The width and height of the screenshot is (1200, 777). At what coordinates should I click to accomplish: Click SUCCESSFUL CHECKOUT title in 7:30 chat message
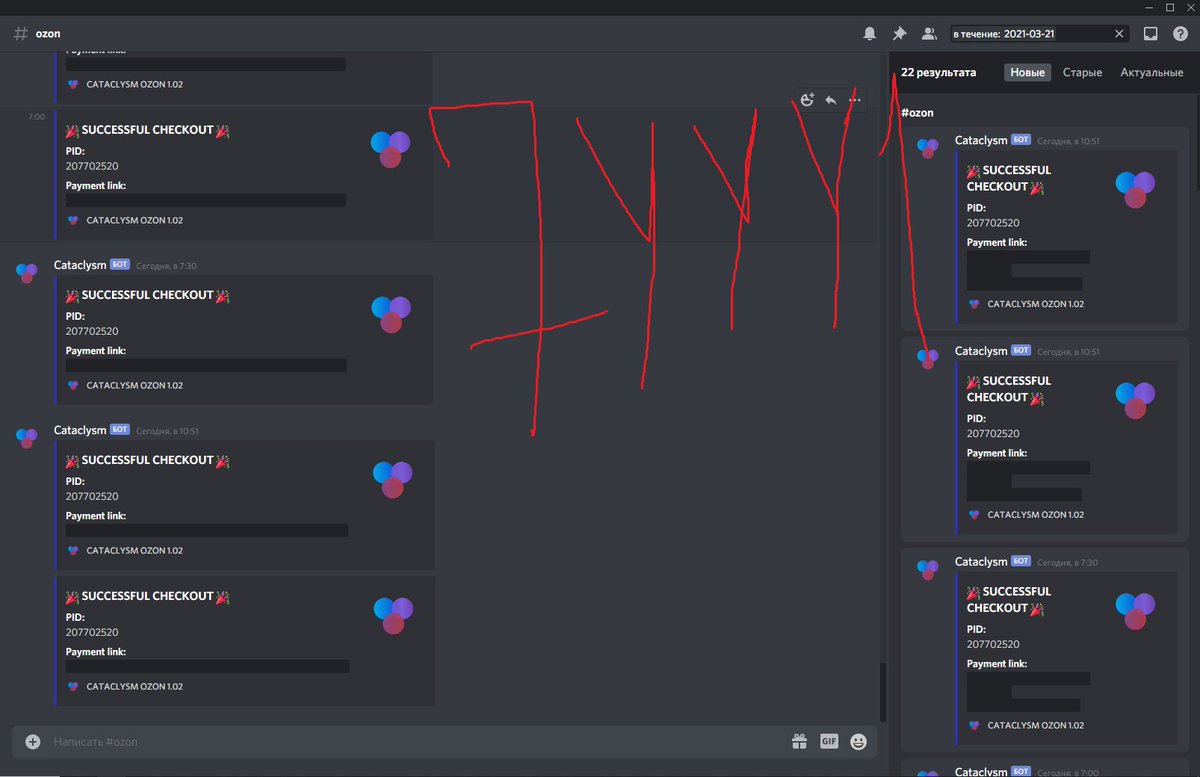click(148, 295)
